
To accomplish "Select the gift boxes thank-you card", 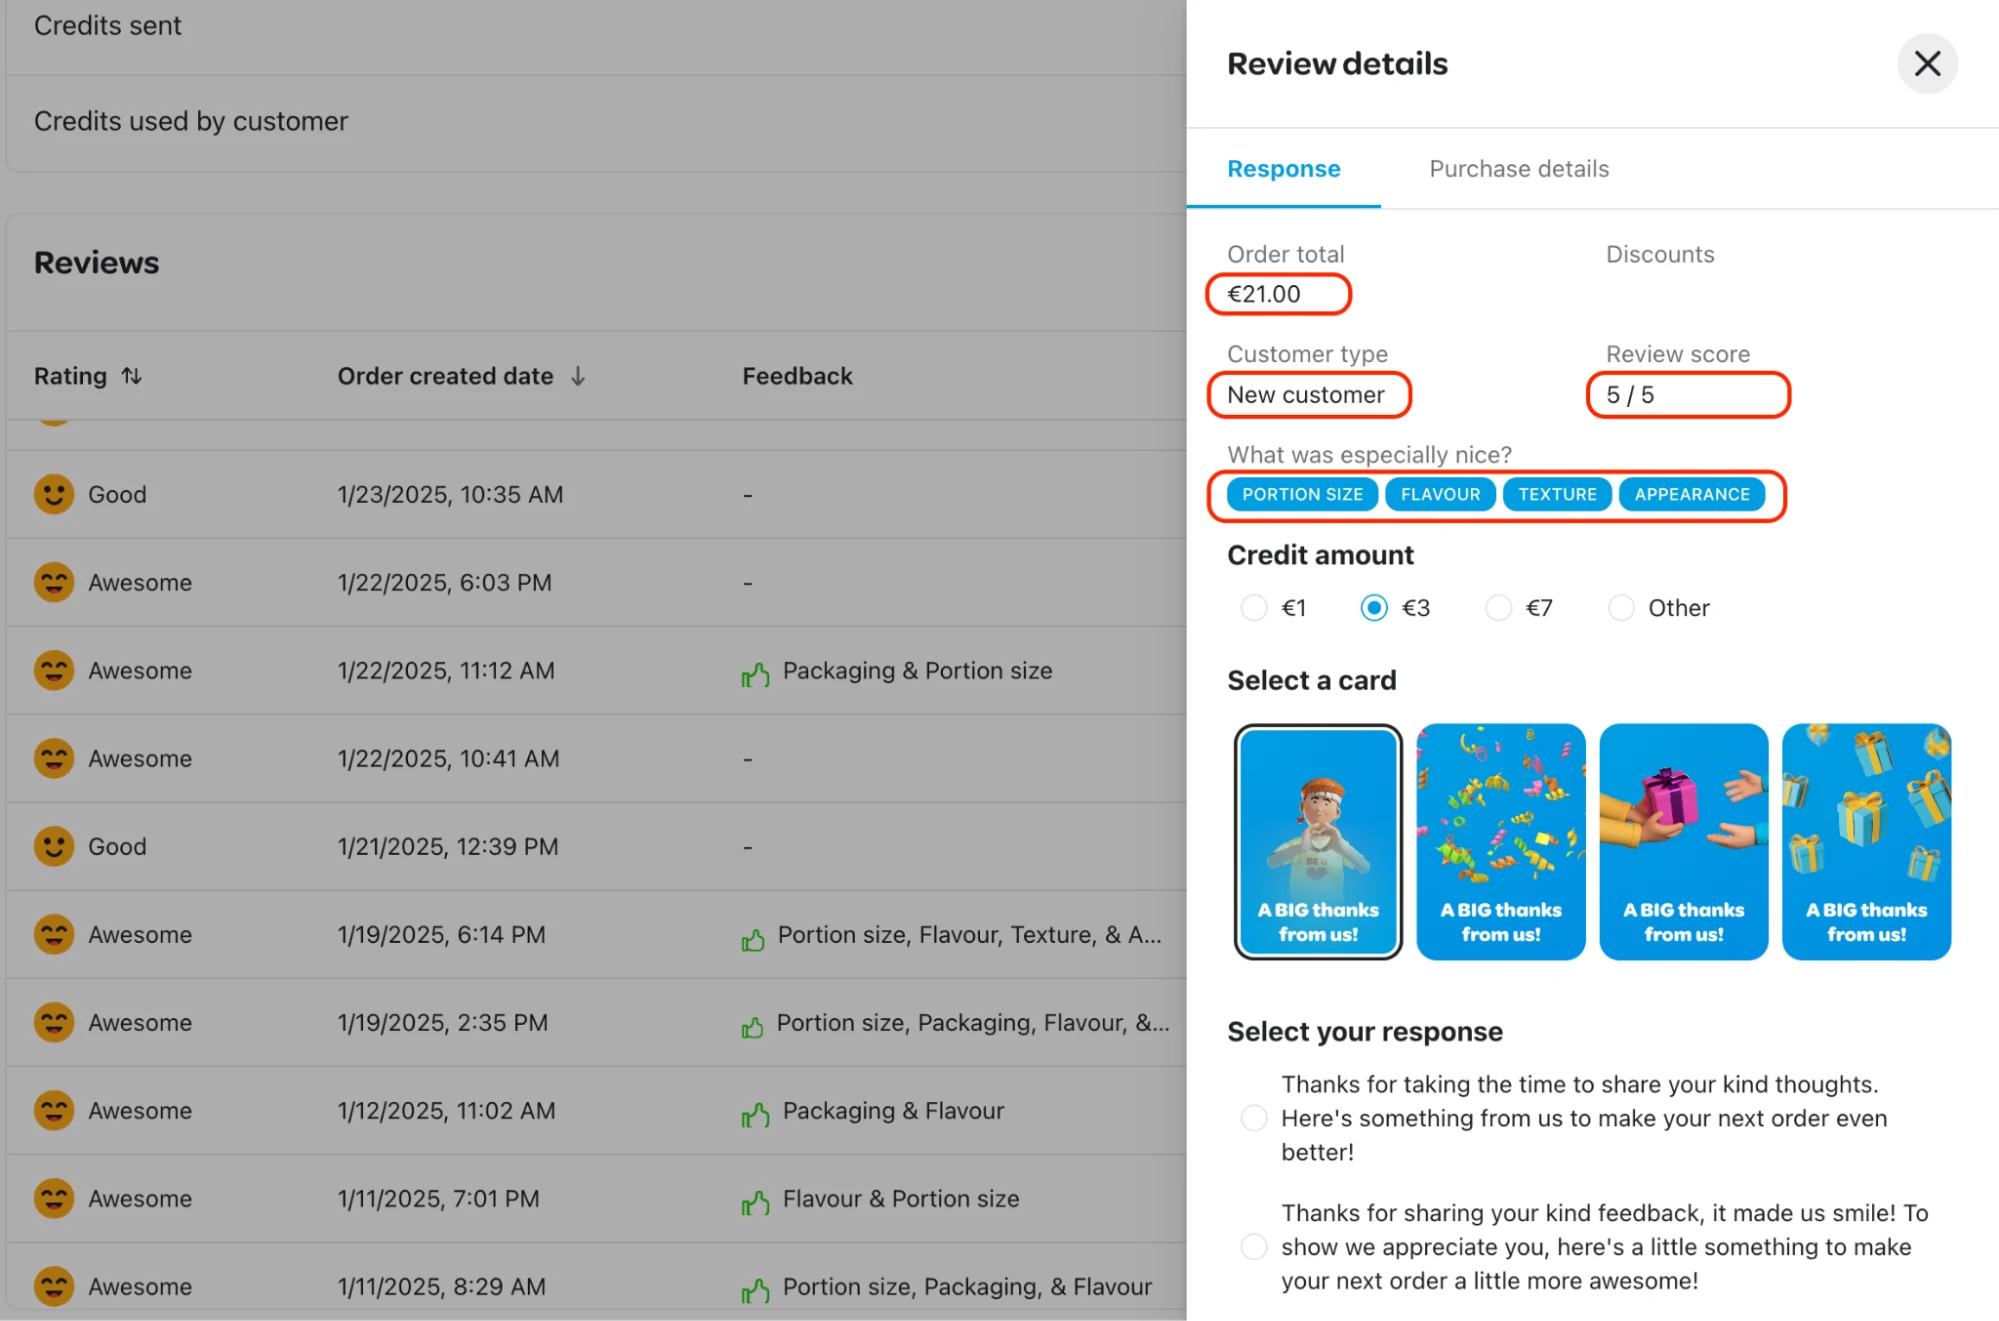I will 1866,841.
